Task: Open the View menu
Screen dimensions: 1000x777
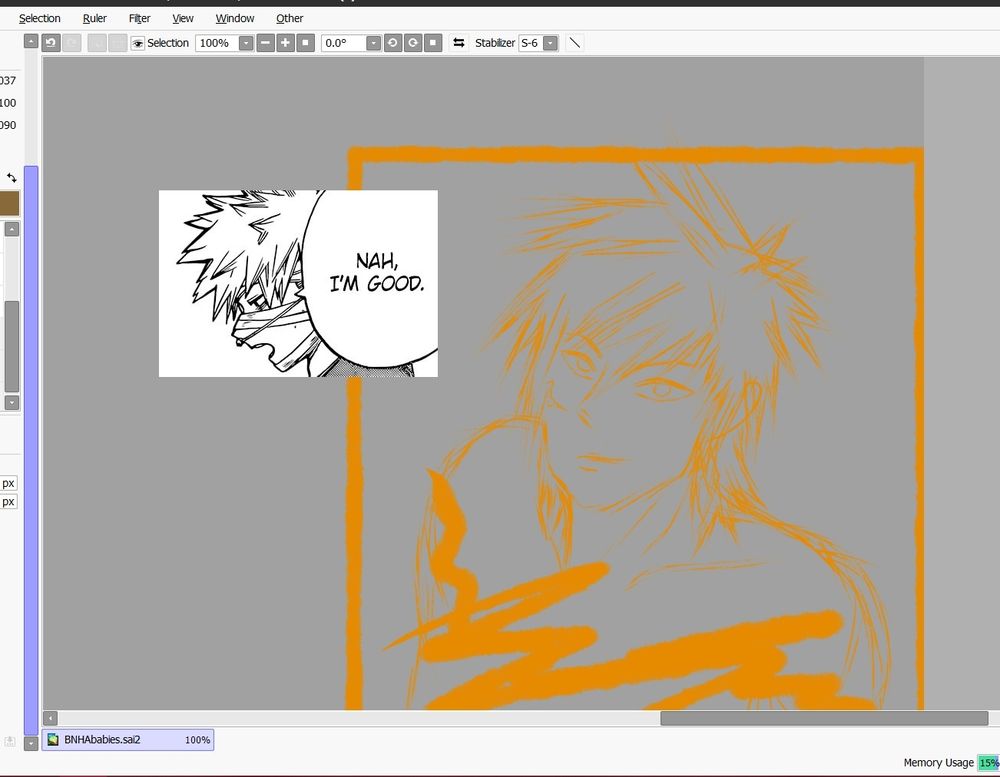Action: coord(182,18)
